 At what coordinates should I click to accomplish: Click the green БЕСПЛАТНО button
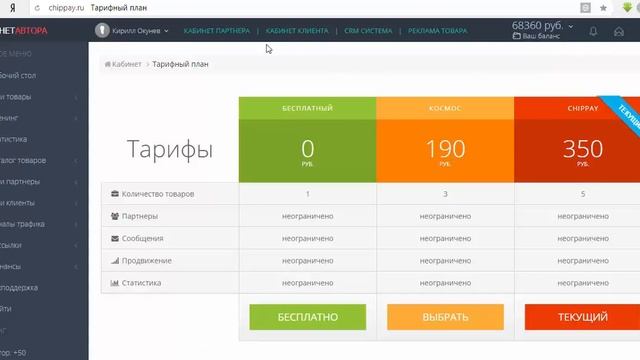(308, 317)
